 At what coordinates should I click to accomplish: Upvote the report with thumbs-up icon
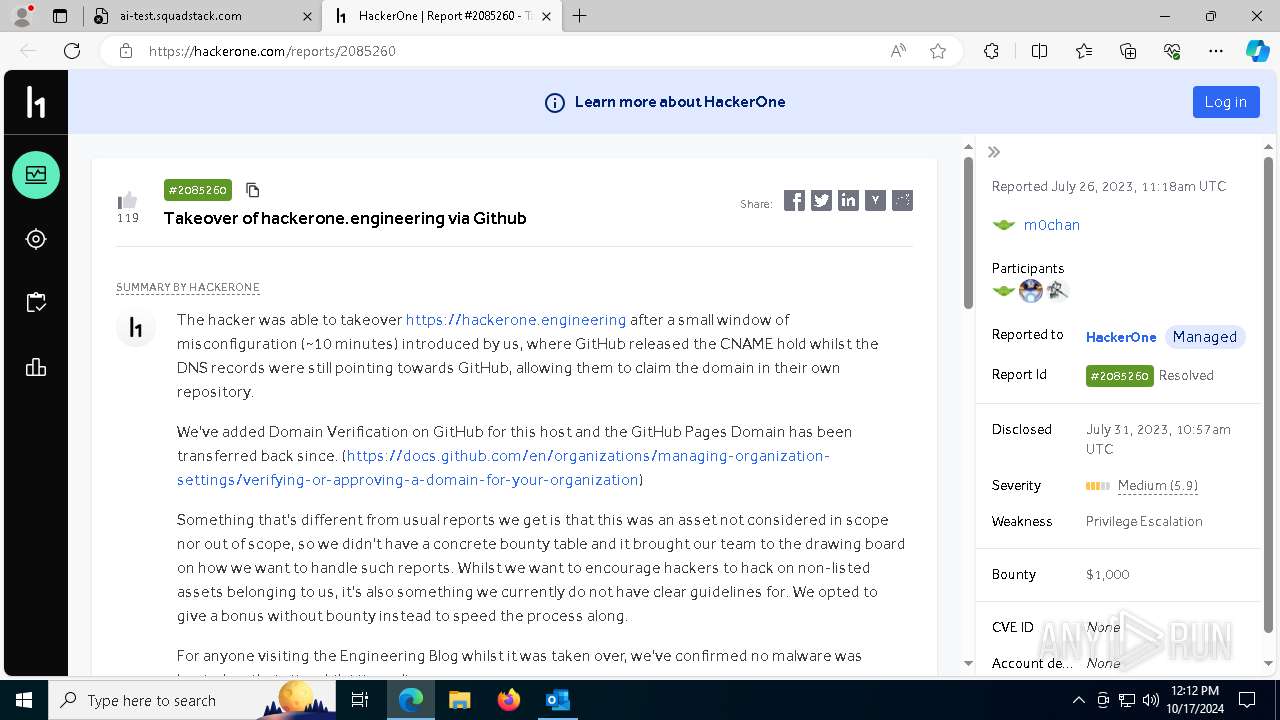click(127, 200)
